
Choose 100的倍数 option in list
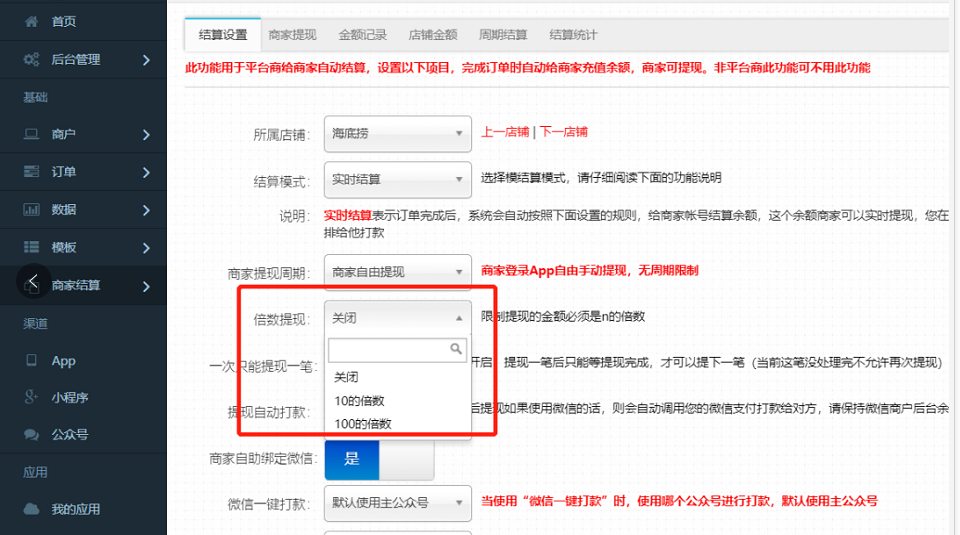tap(362, 424)
